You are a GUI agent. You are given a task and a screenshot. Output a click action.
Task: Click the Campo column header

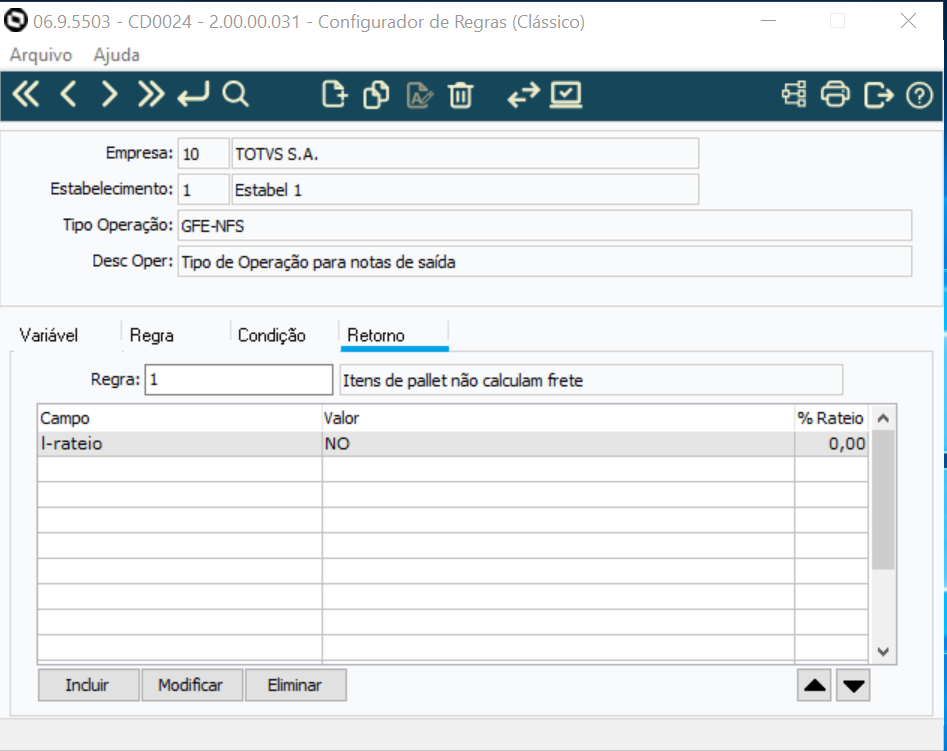pos(179,418)
